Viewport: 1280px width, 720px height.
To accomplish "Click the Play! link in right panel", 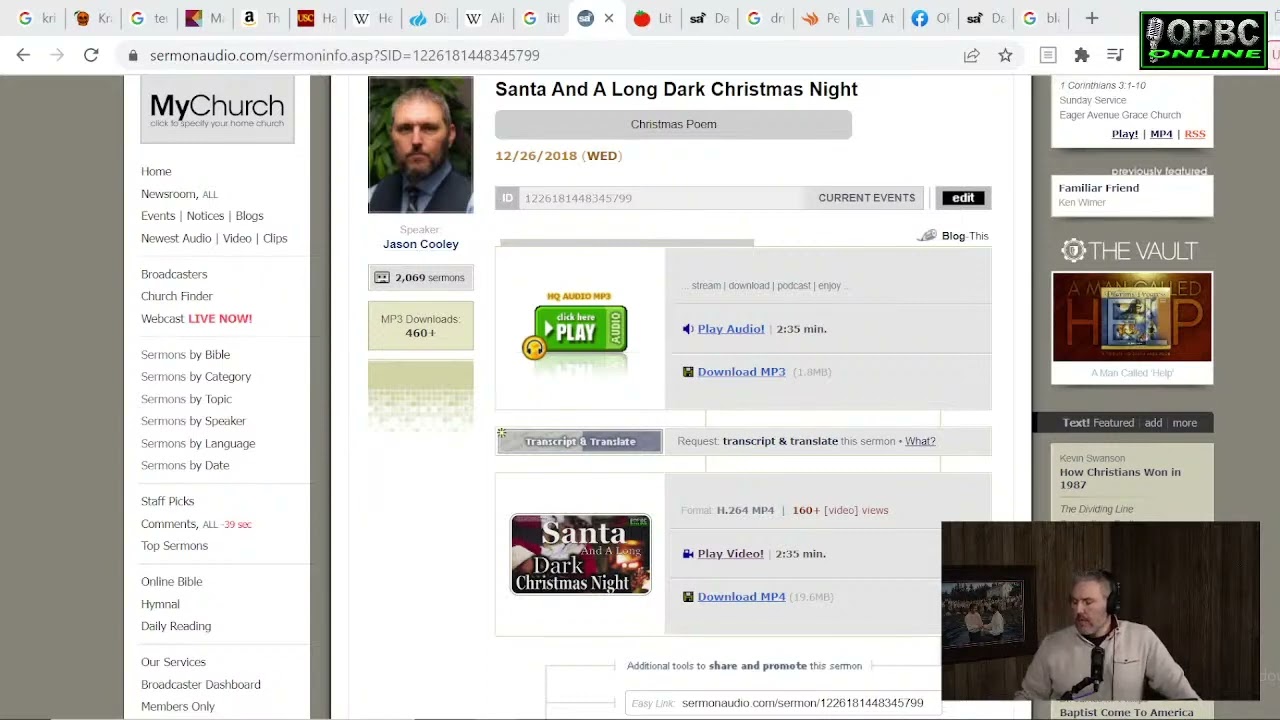I will [x=1125, y=134].
